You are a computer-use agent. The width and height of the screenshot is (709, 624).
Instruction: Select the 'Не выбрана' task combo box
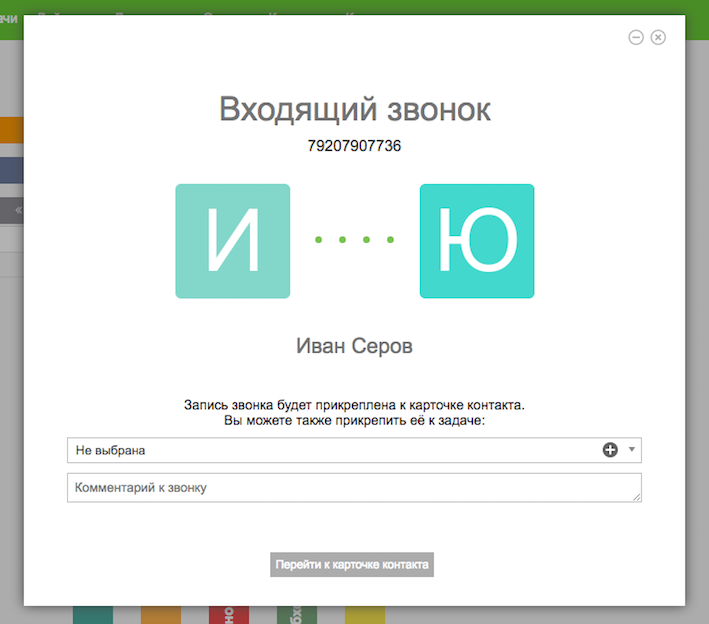tap(330, 450)
